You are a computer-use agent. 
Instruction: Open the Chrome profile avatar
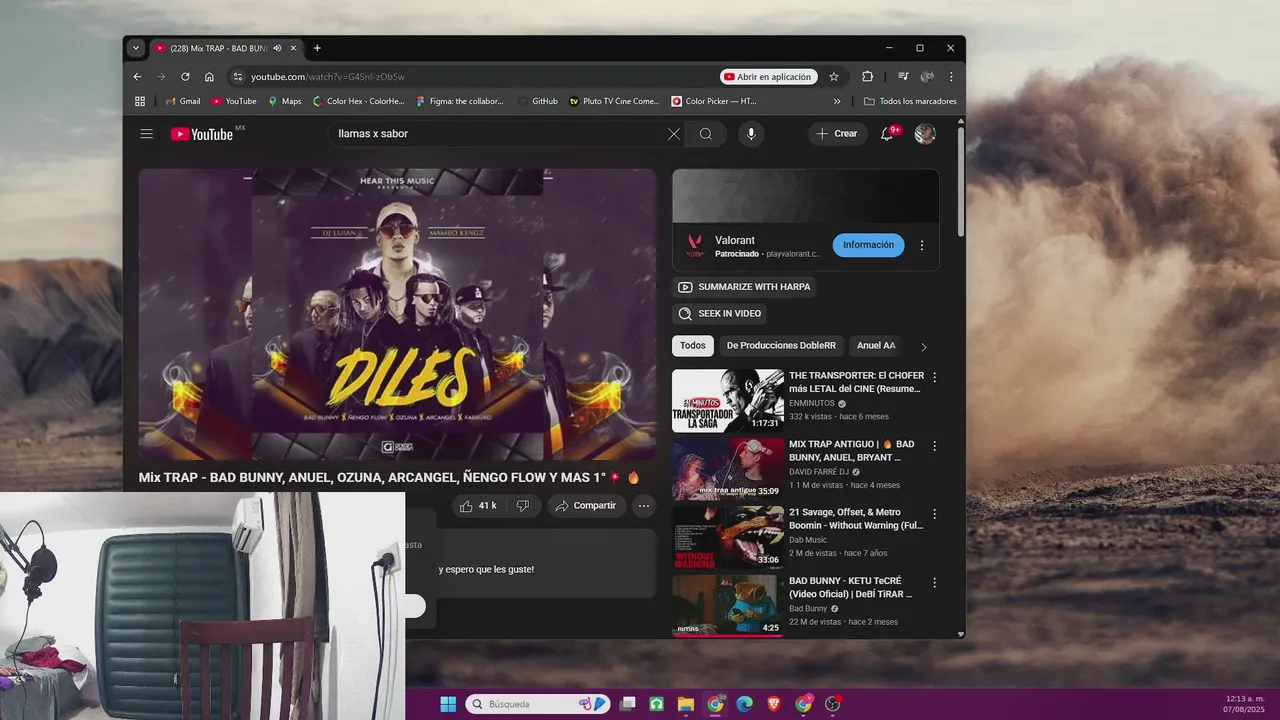pos(927,77)
